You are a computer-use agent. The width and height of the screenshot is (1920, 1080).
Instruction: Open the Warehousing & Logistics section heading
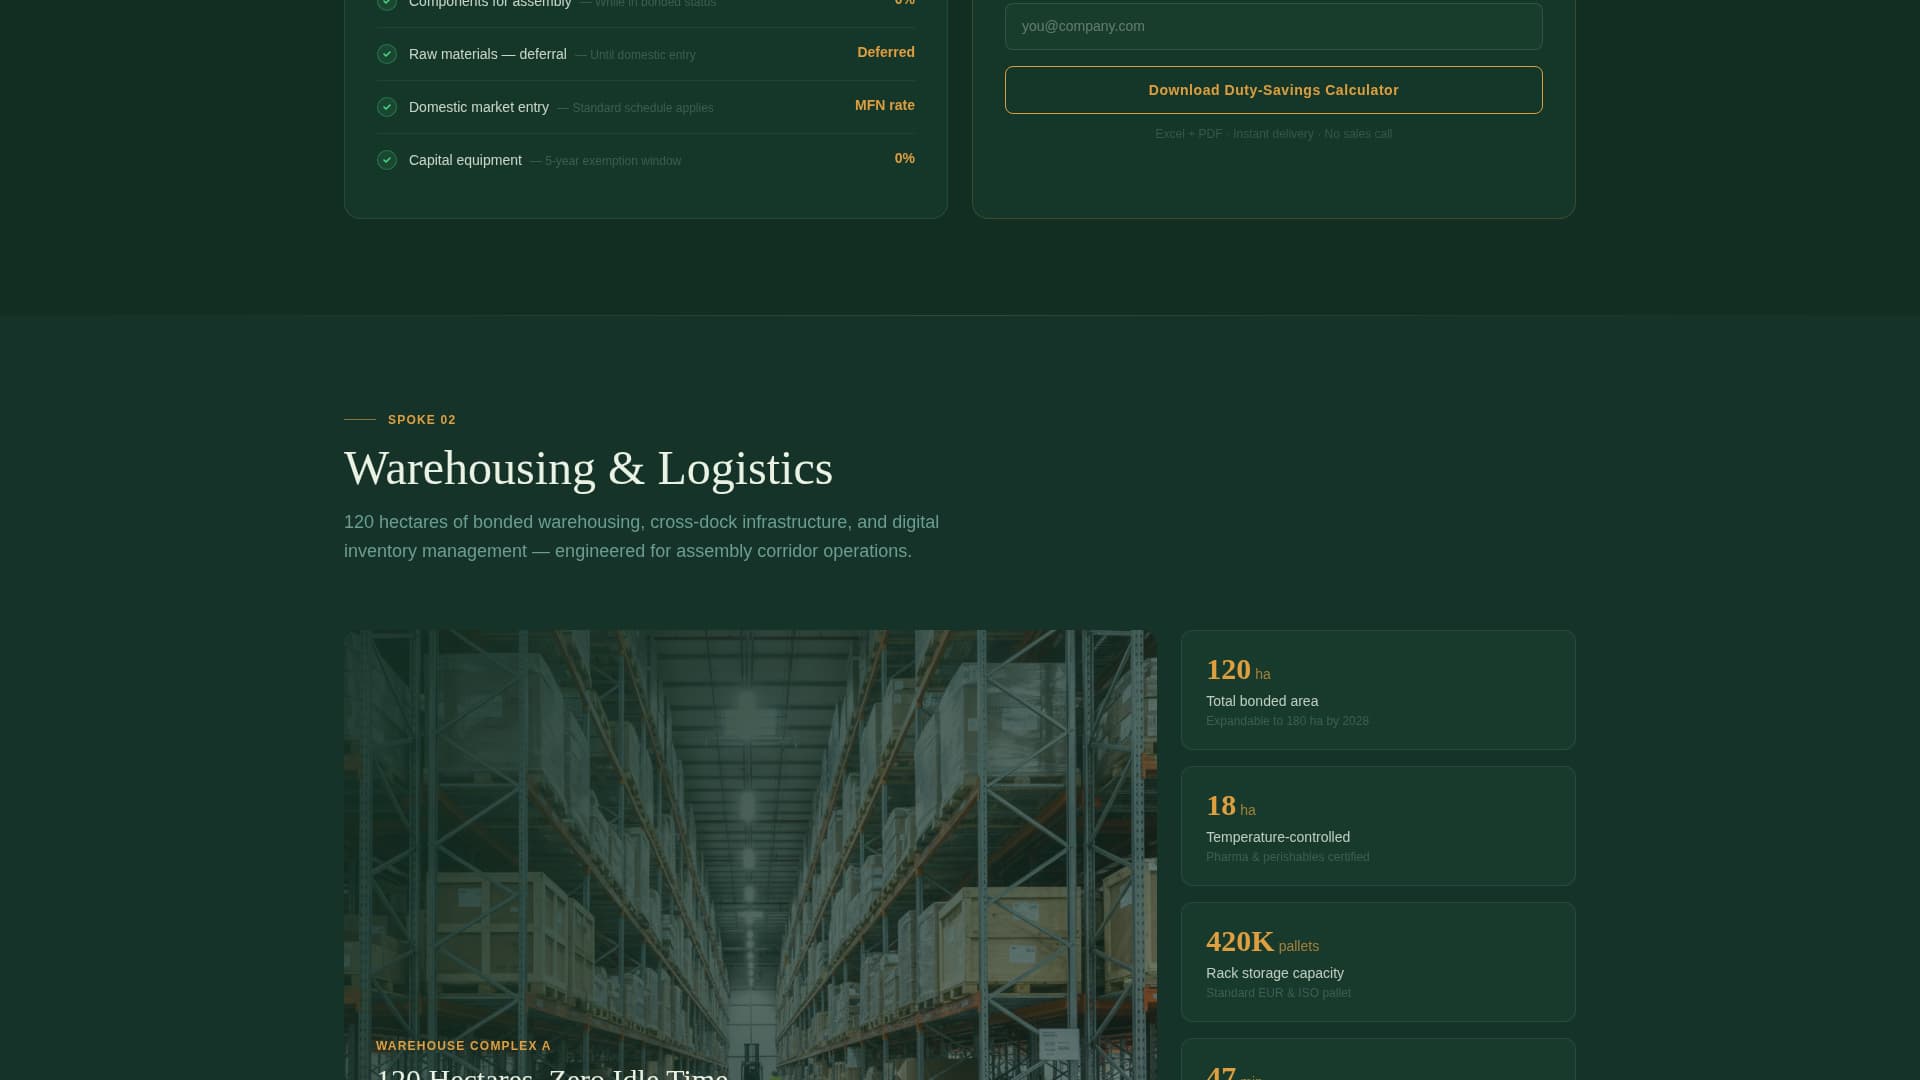(588, 468)
